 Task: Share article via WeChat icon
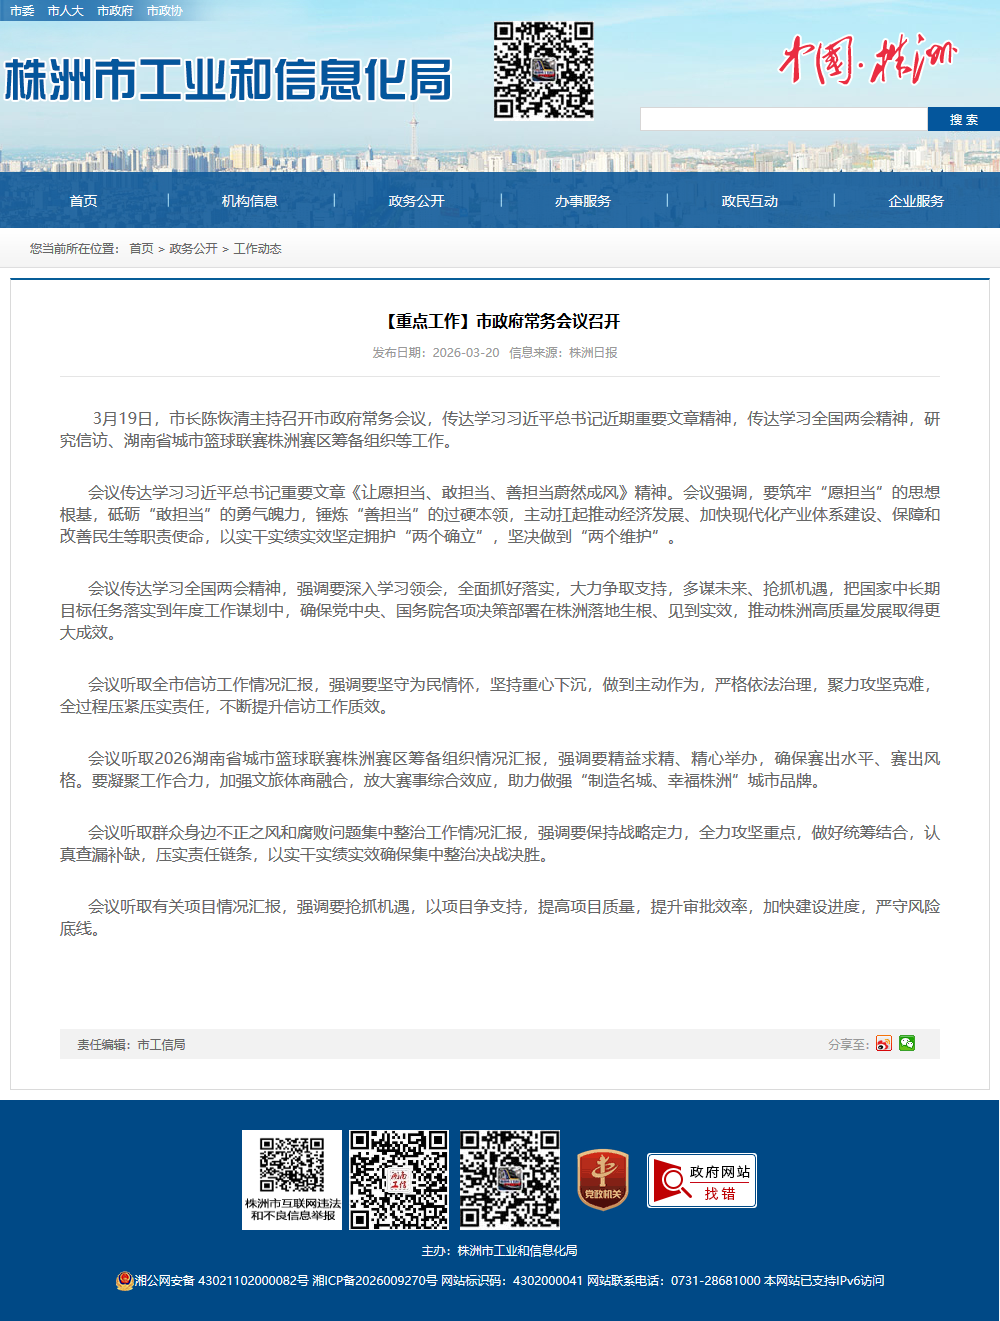point(907,1043)
